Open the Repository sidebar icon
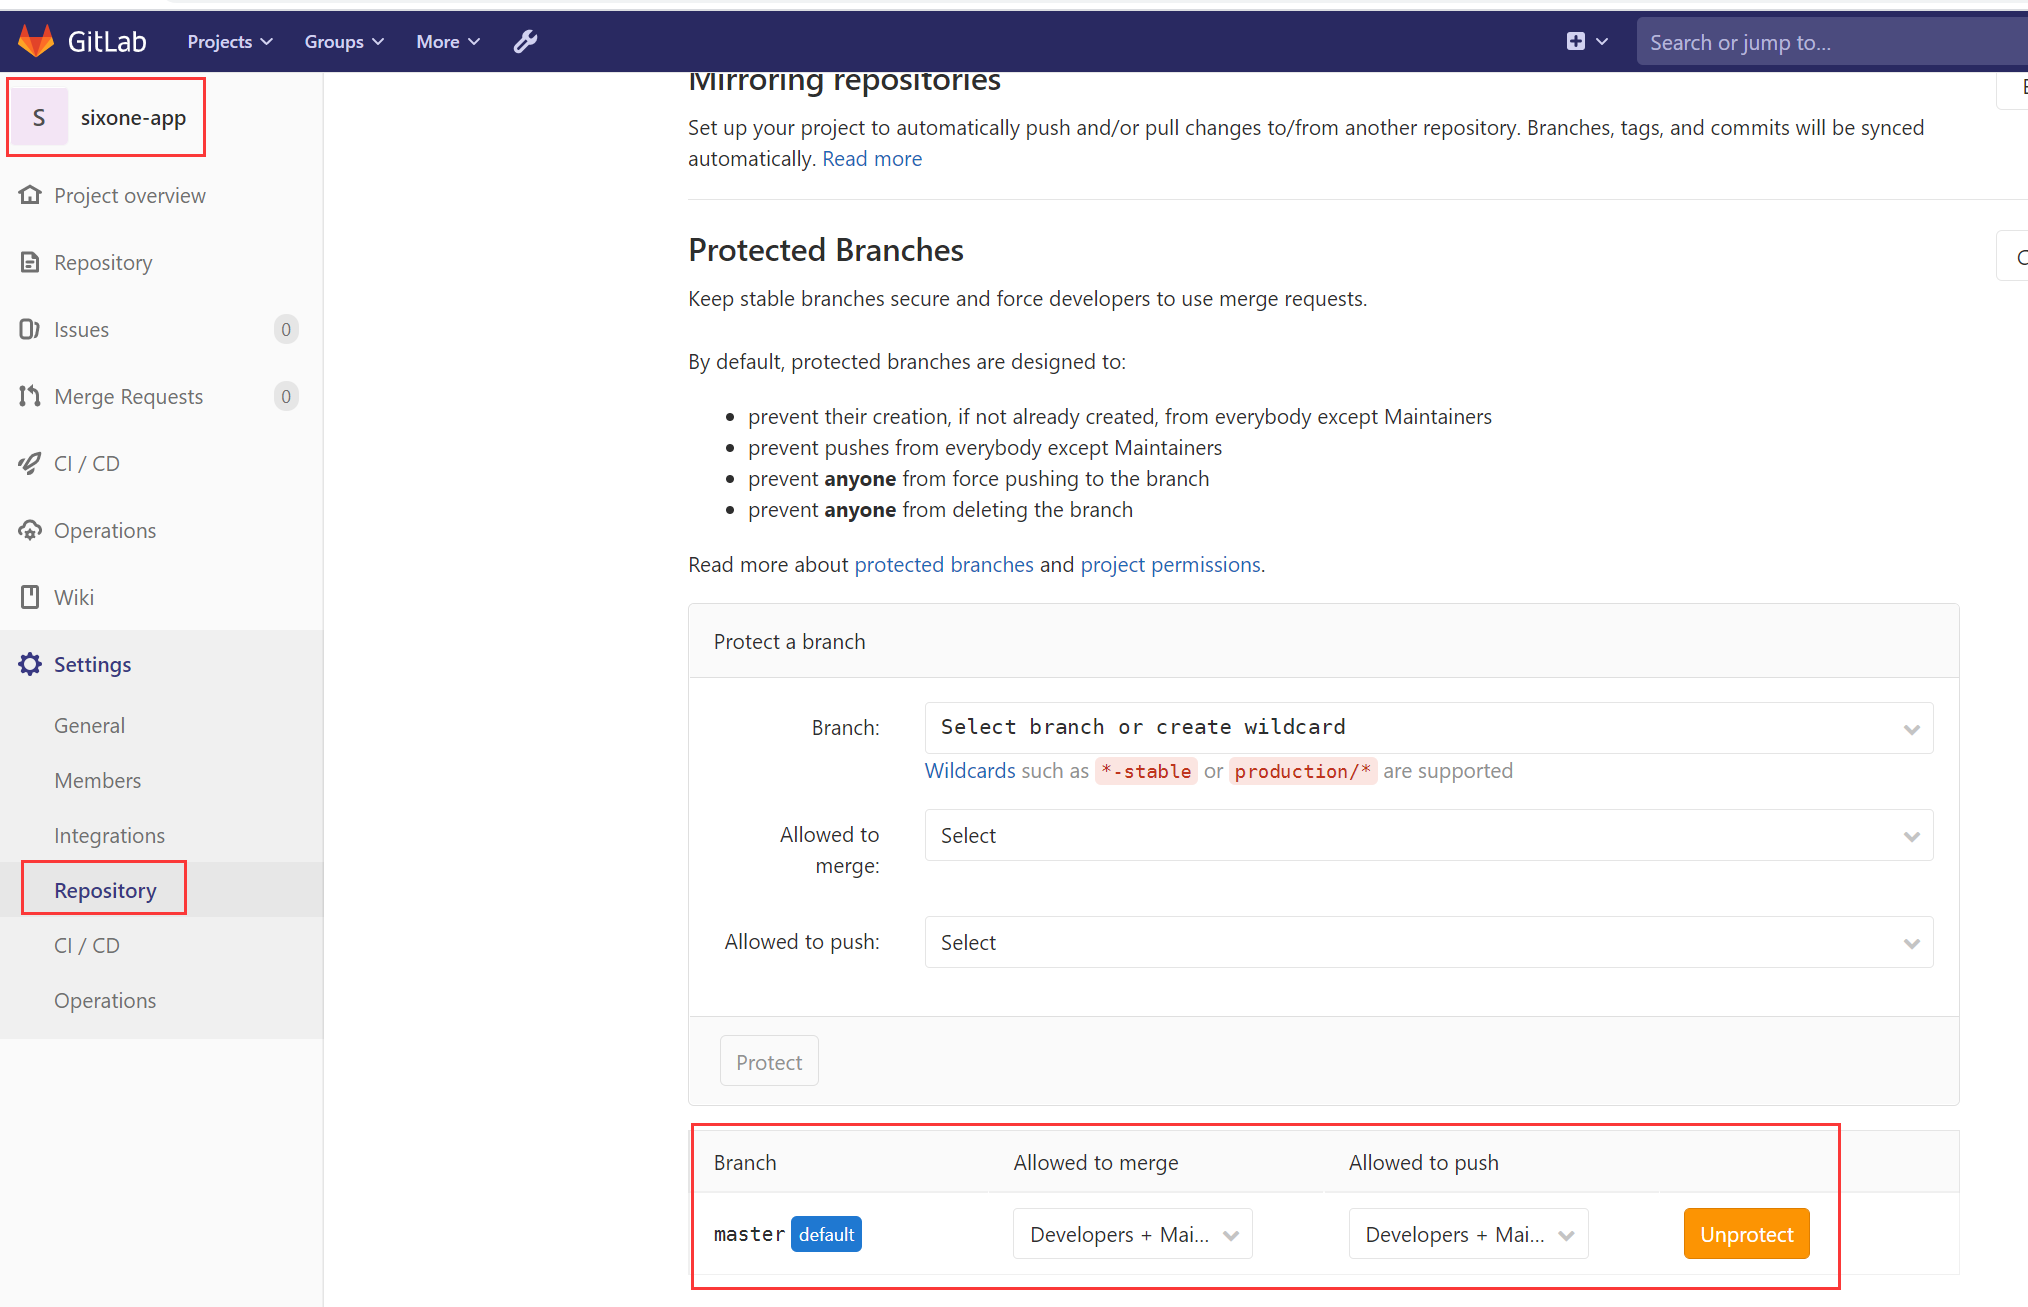 coord(30,262)
